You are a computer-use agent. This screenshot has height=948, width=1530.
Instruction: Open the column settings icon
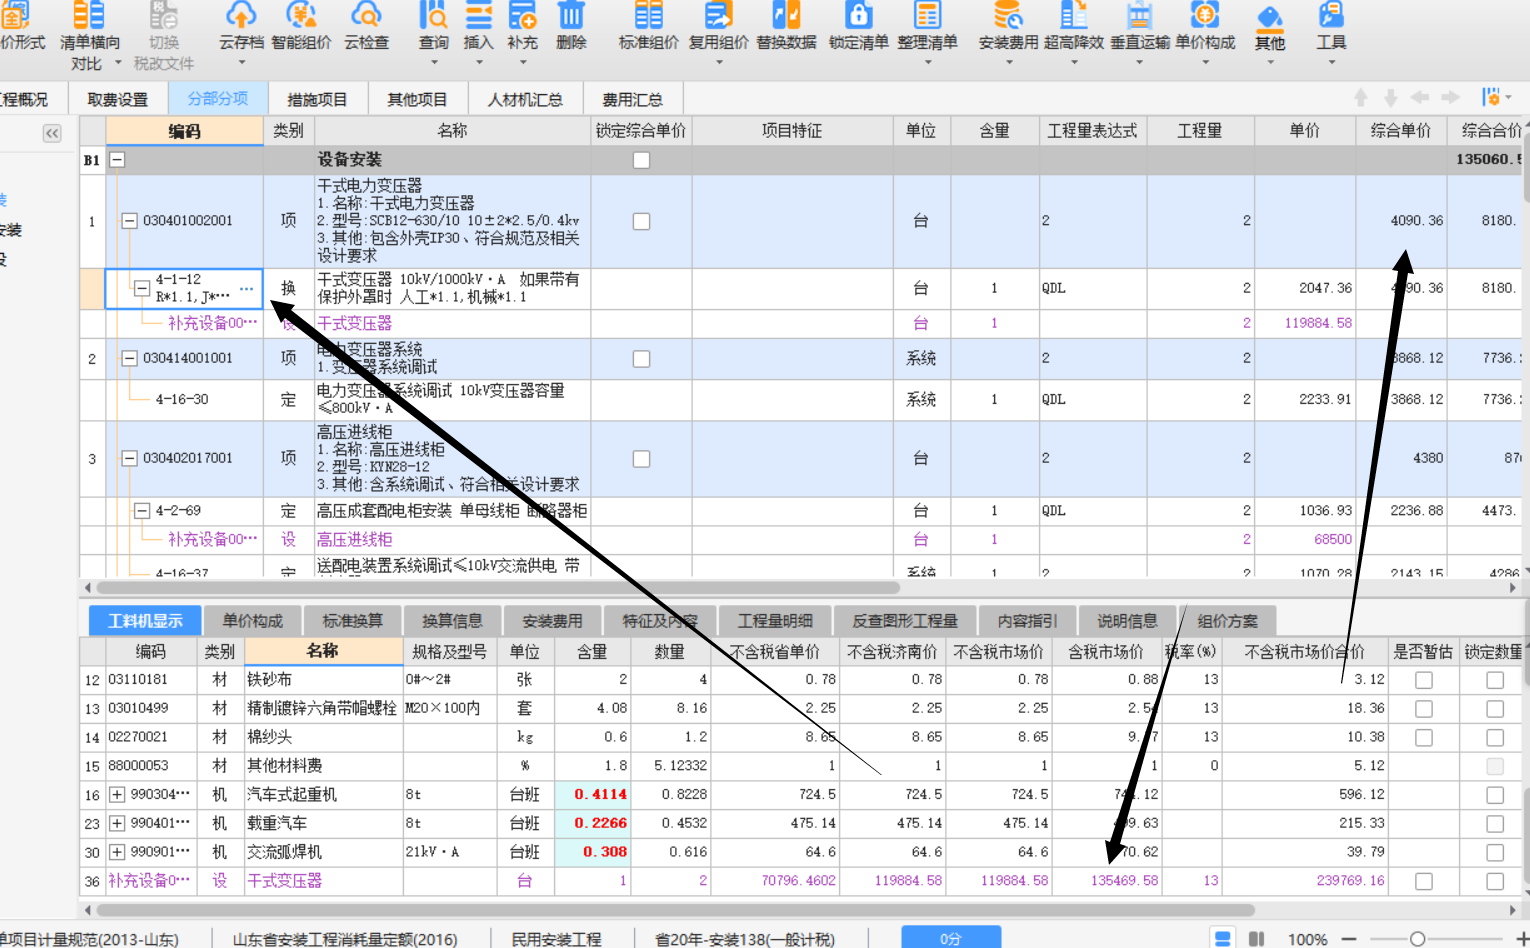(1492, 97)
